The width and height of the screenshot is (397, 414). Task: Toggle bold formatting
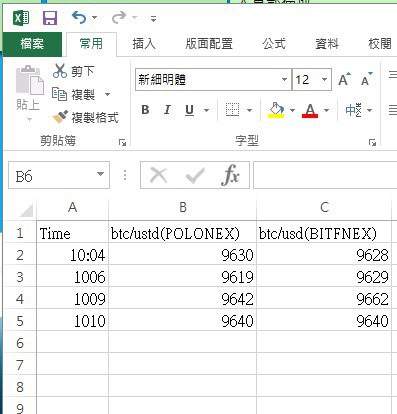pos(145,110)
